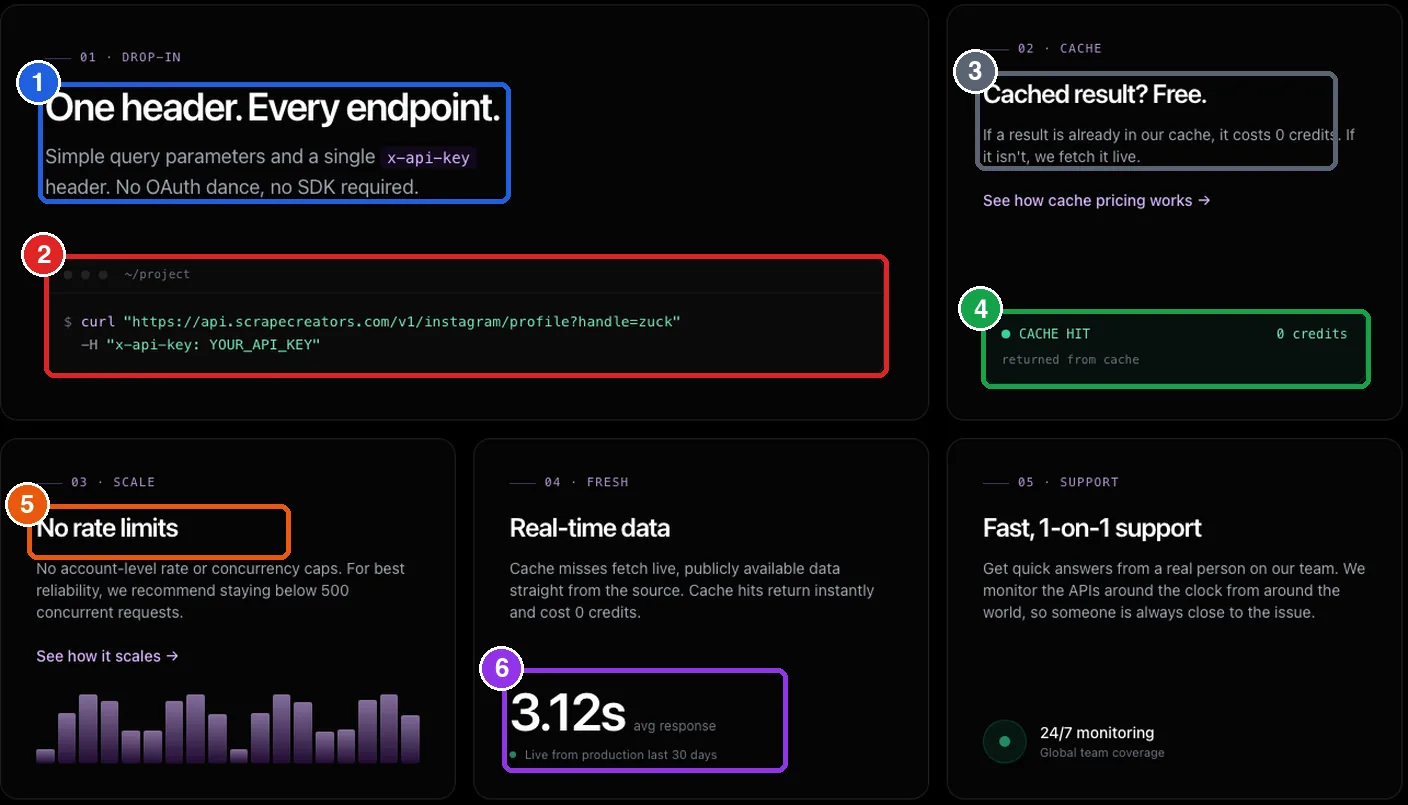Click the "Cached result? Free." heading

(1095, 95)
